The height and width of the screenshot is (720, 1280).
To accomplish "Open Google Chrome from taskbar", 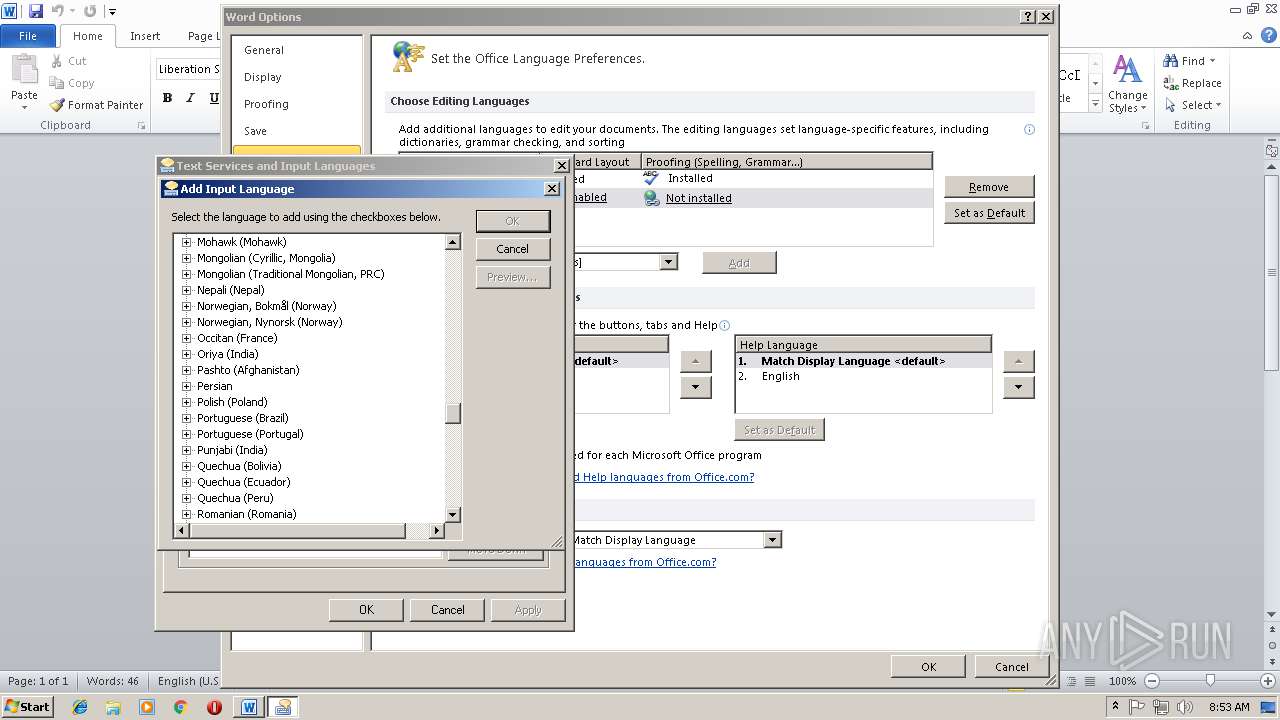I will [180, 707].
